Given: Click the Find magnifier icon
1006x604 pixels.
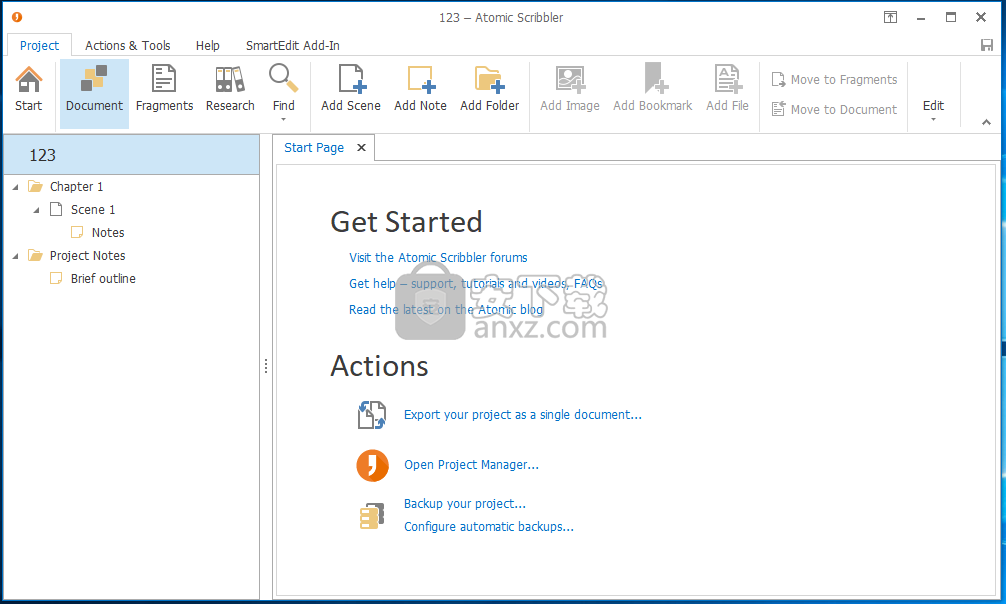Looking at the screenshot, I should point(284,78).
